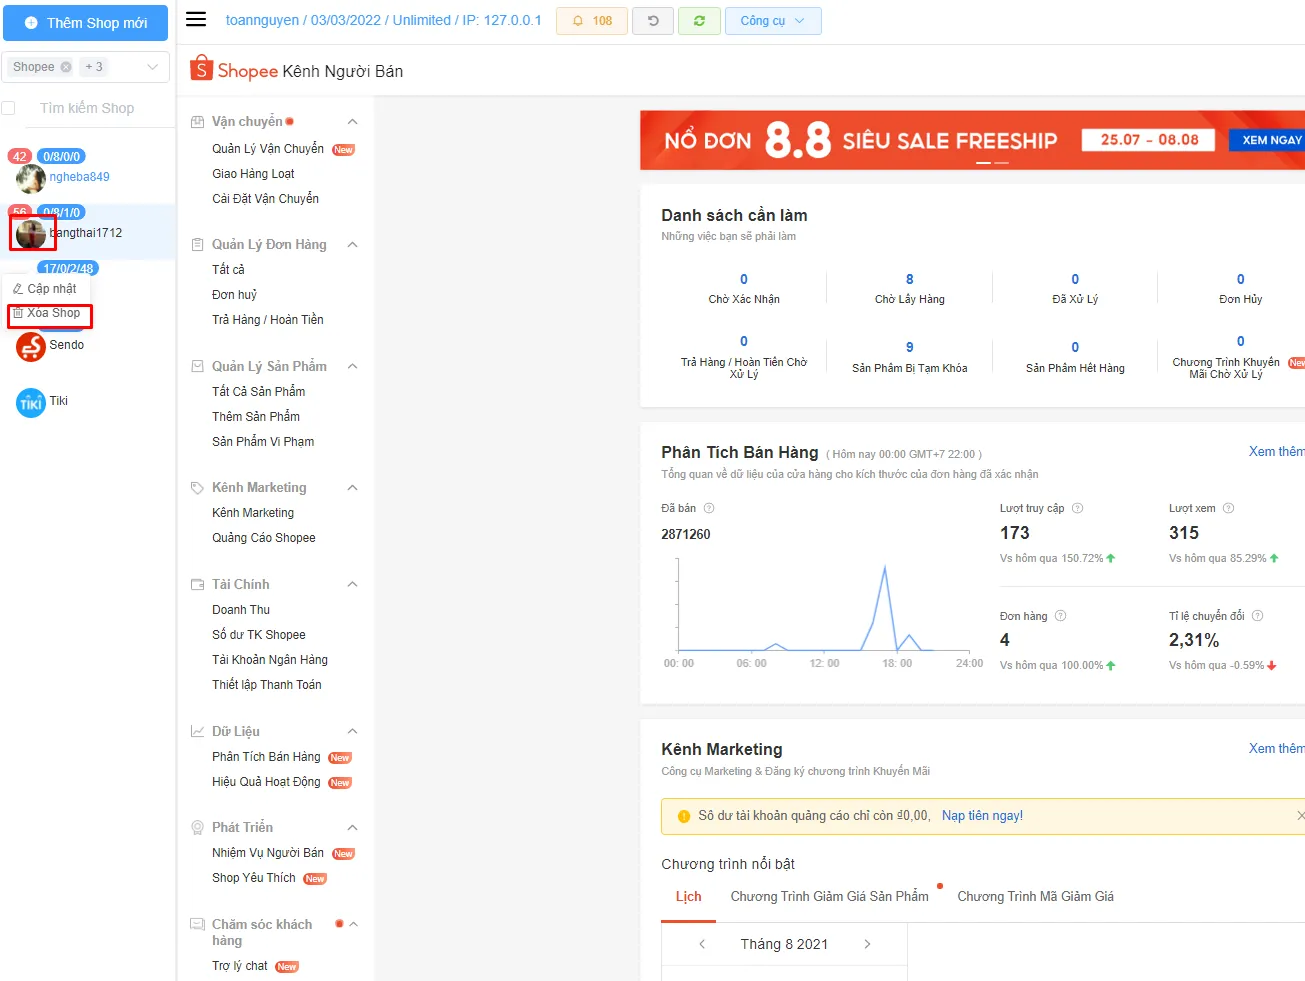The width and height of the screenshot is (1305, 981).
Task: Switch to Chương Trình Mã Giảm Giá tab
Action: 1035,897
